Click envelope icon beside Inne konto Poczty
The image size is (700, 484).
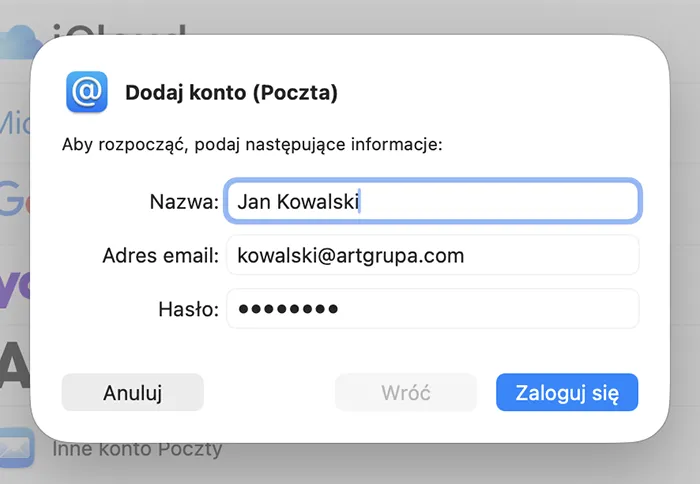(16, 448)
